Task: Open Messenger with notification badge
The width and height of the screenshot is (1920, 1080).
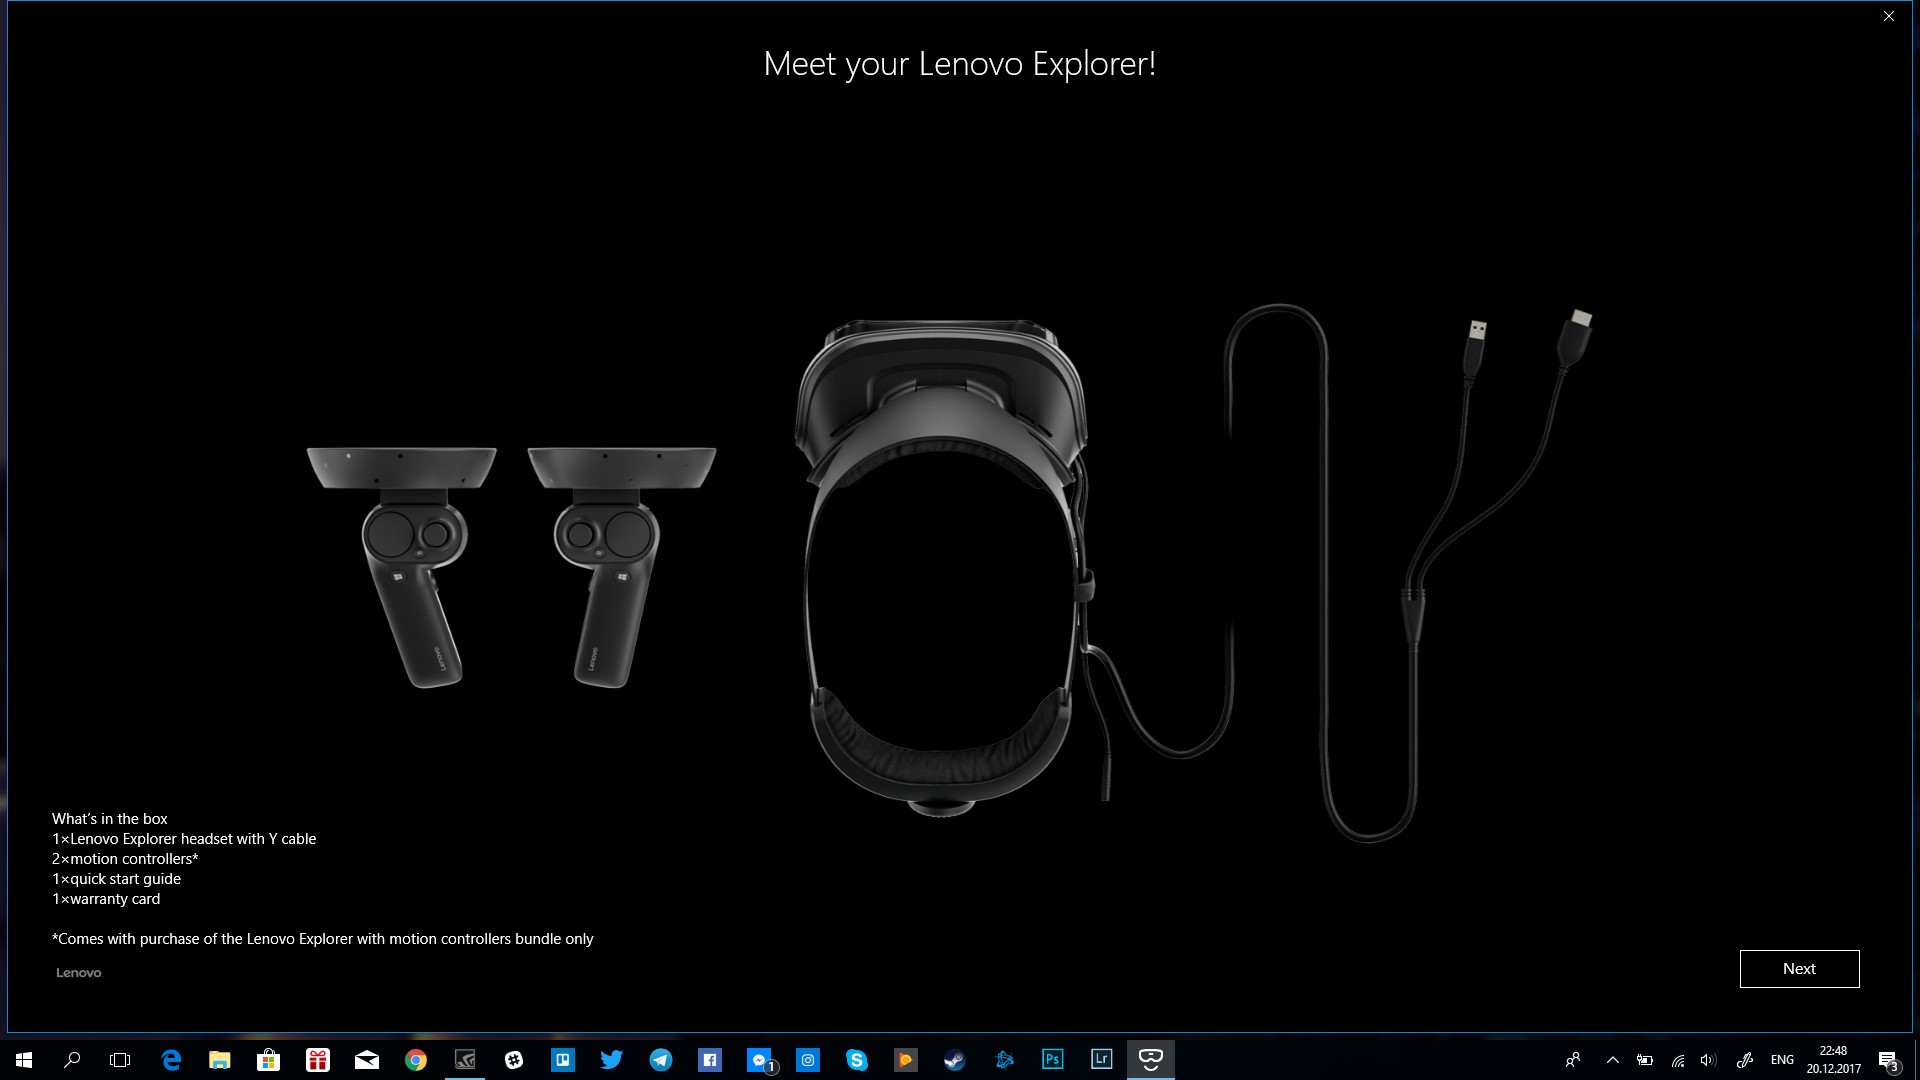Action: coord(759,1059)
